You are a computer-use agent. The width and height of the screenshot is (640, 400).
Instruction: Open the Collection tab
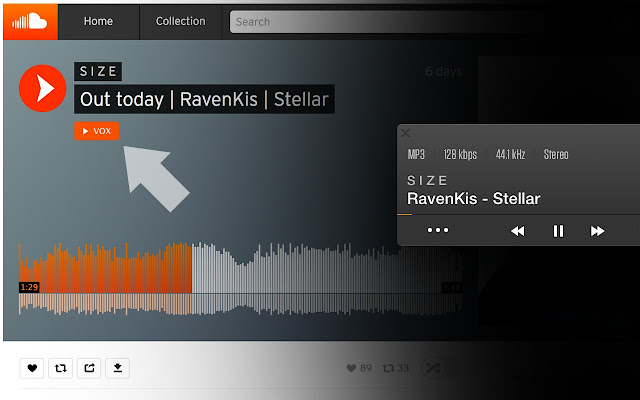pyautogui.click(x=180, y=22)
